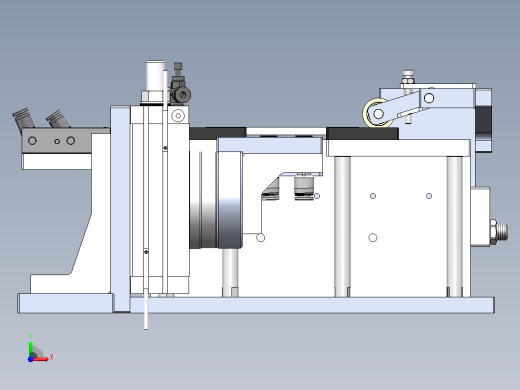Select the lever arm pivot hole

[429, 98]
